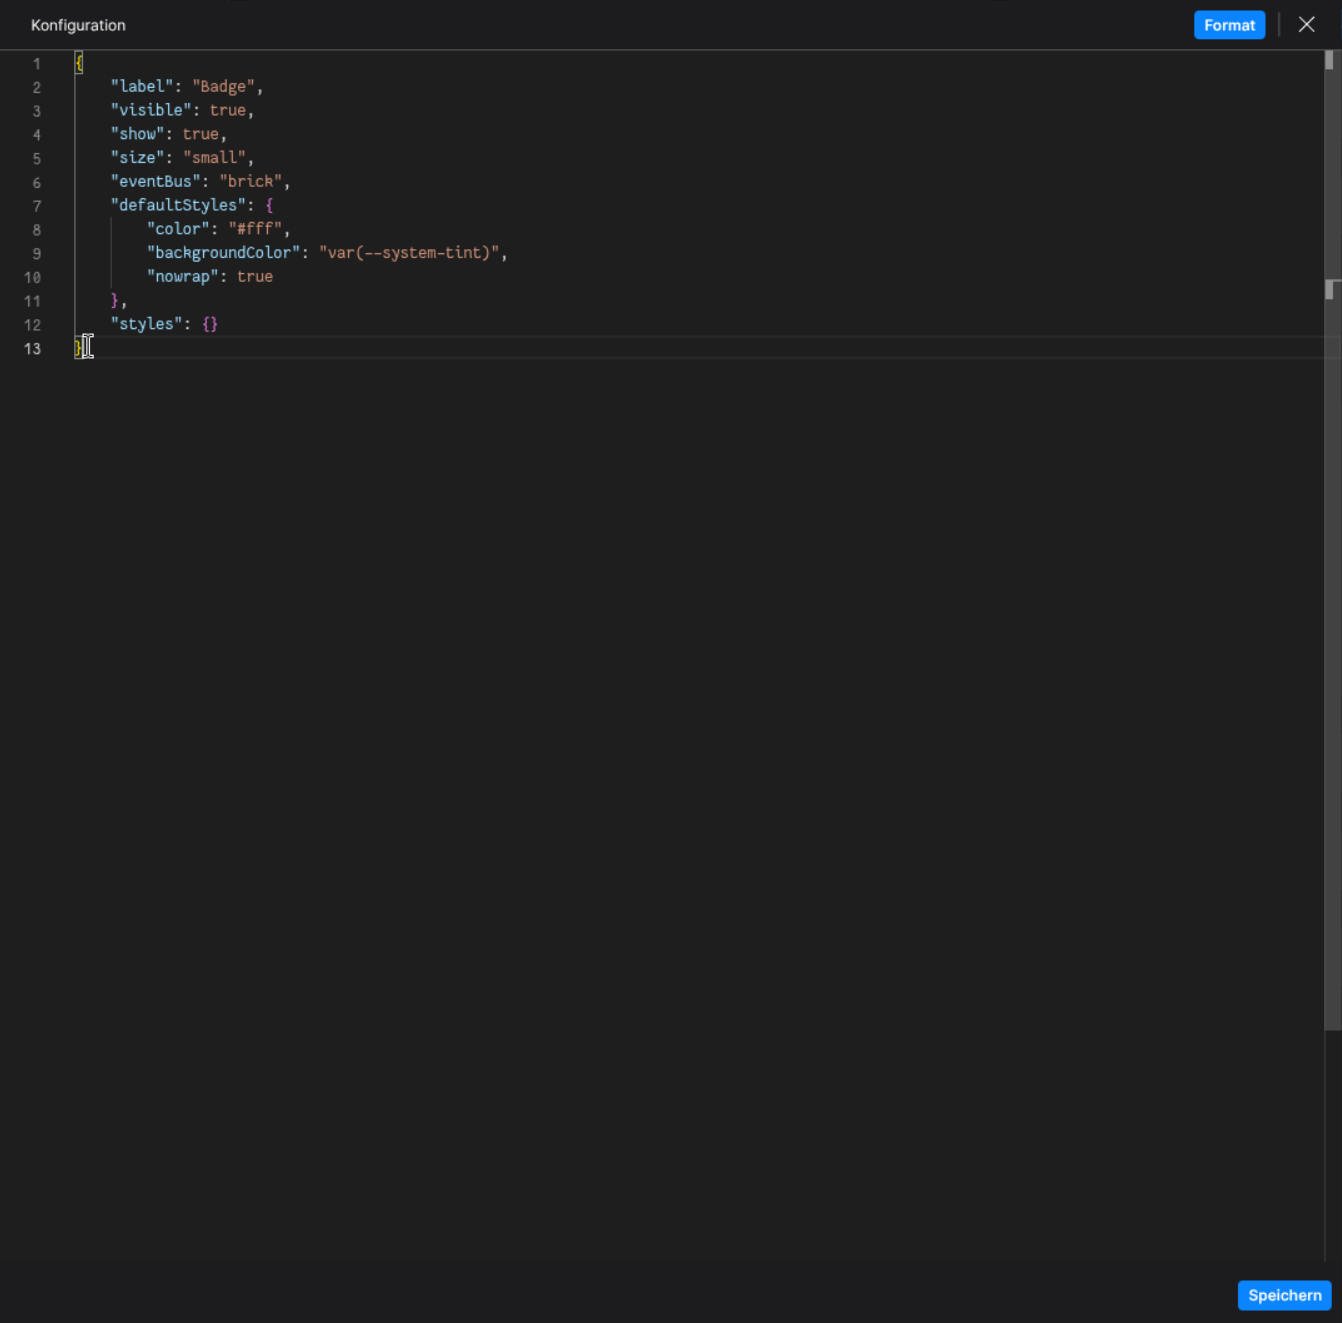The height and width of the screenshot is (1323, 1342).
Task: Click line number 12 in gutter
Action: [x=33, y=325]
